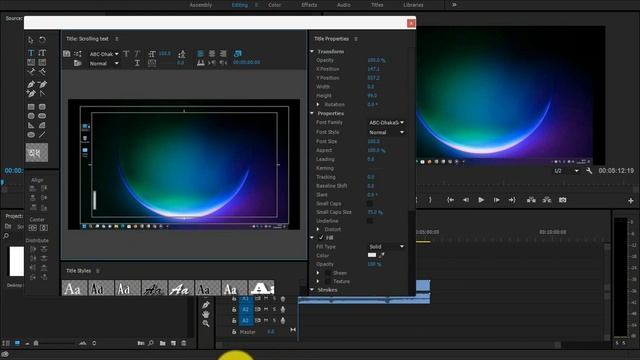Open Roll/Crawl Options in title toolbar
This screenshot has height=360, width=640.
(x=78, y=53)
